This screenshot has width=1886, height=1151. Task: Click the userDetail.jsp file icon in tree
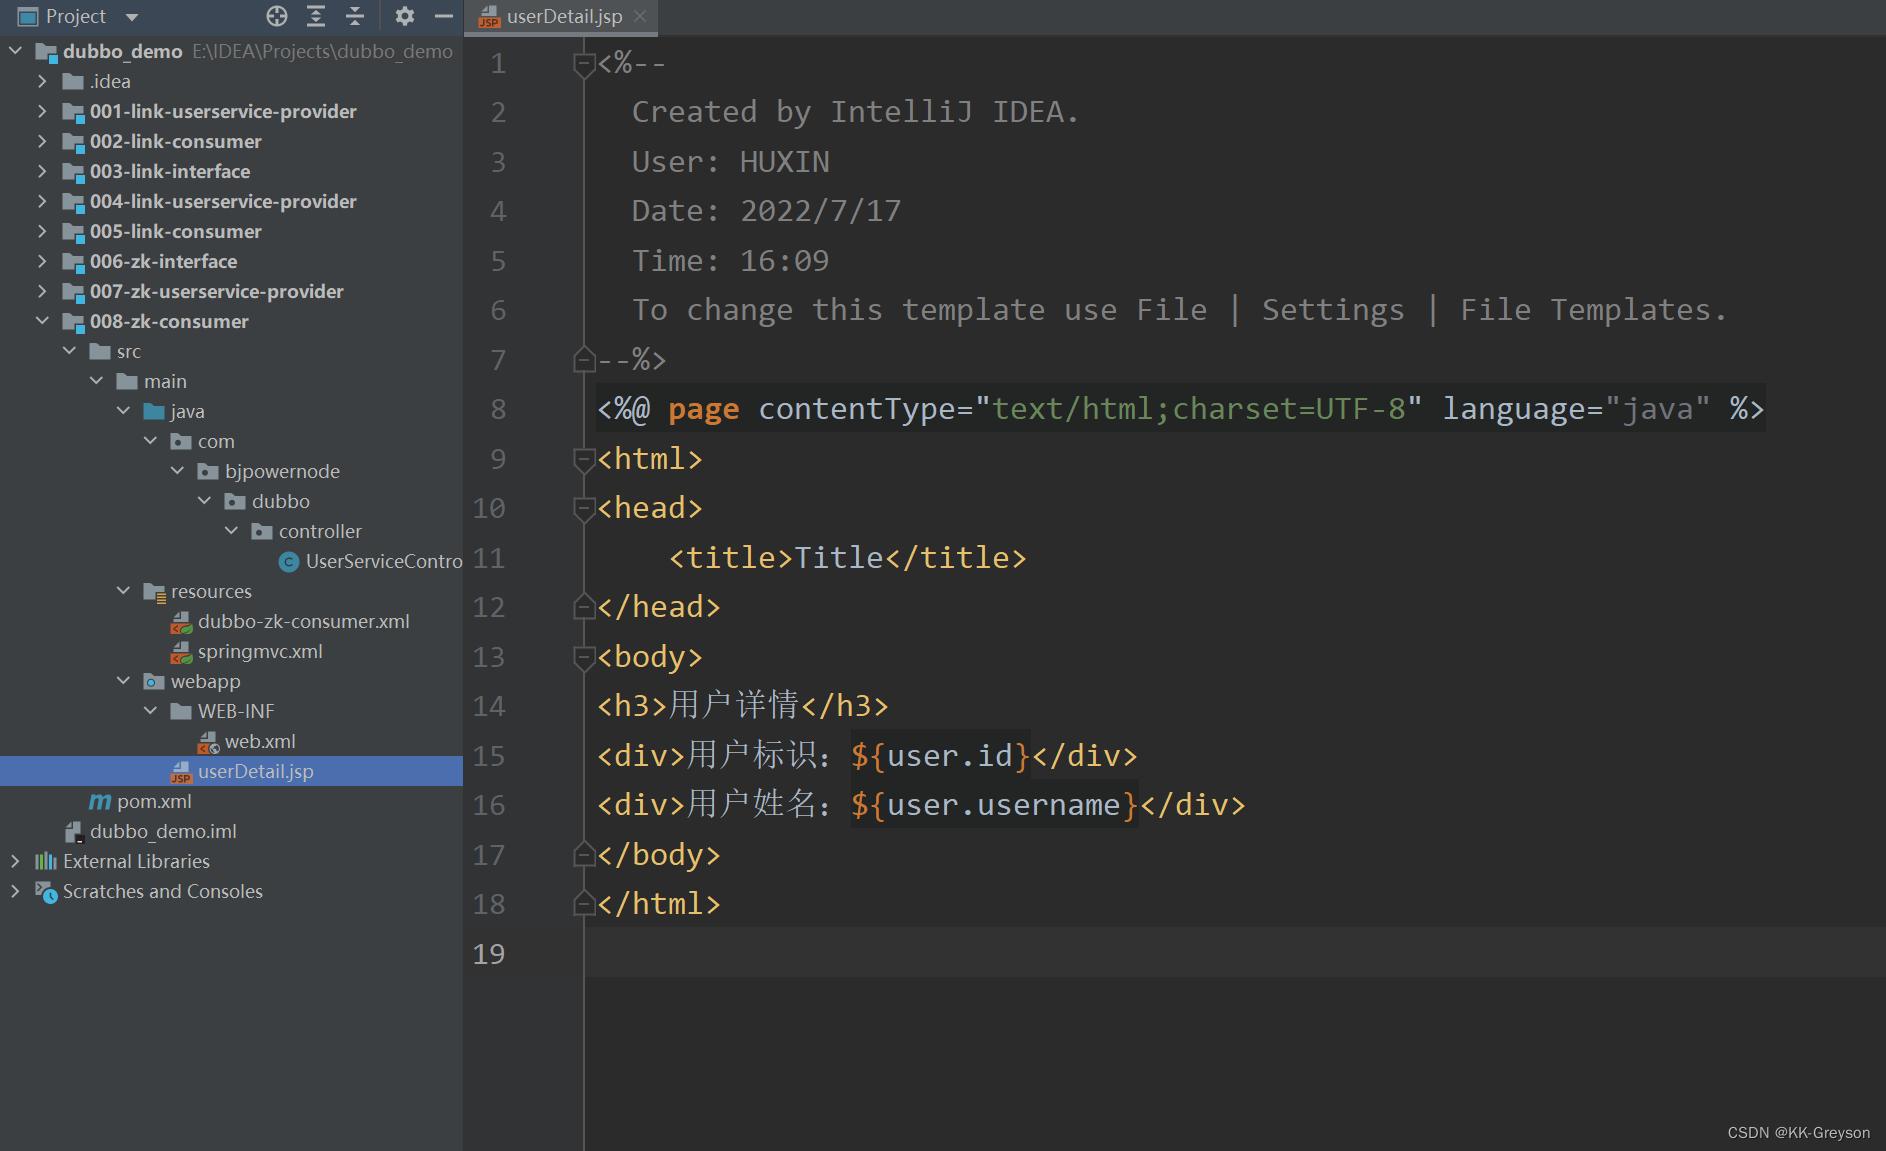[x=181, y=772]
